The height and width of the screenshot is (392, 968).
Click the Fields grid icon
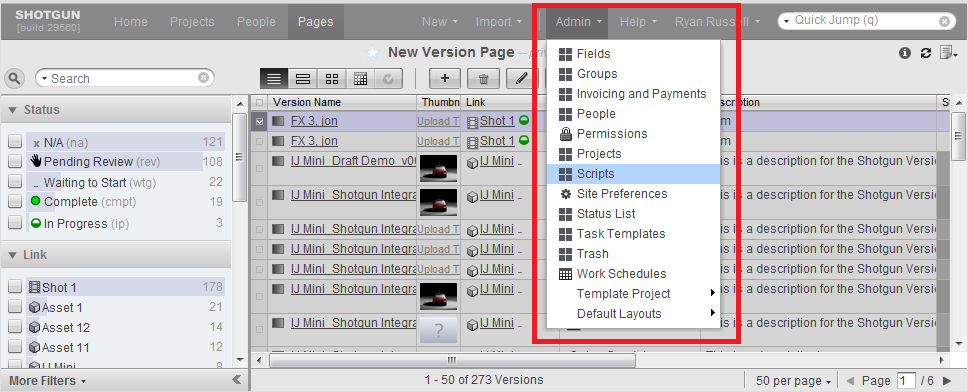(565, 54)
